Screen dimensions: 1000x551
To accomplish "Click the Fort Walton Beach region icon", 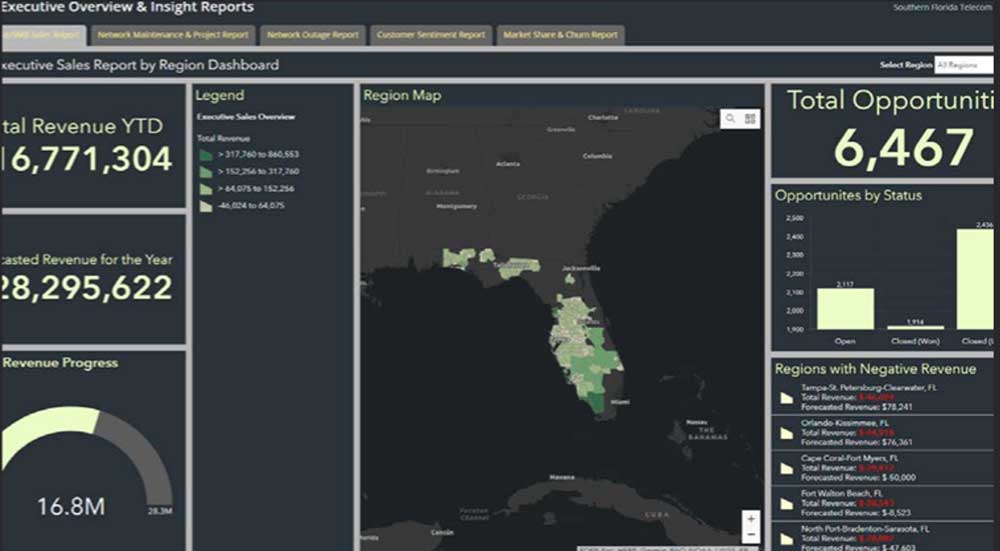I will [785, 502].
